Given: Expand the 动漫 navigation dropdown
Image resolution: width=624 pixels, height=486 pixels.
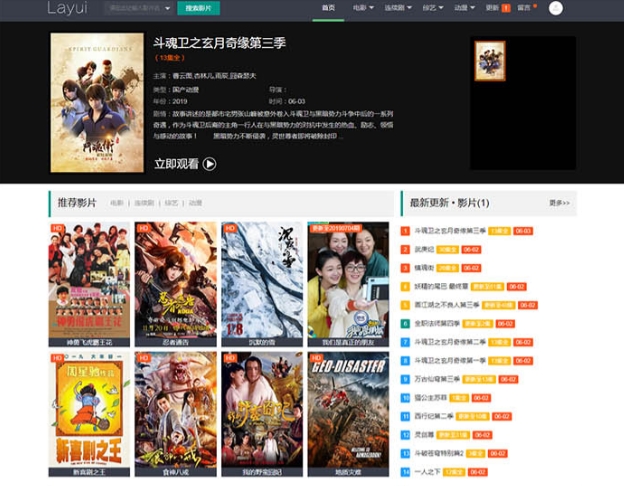Looking at the screenshot, I should 464,8.
